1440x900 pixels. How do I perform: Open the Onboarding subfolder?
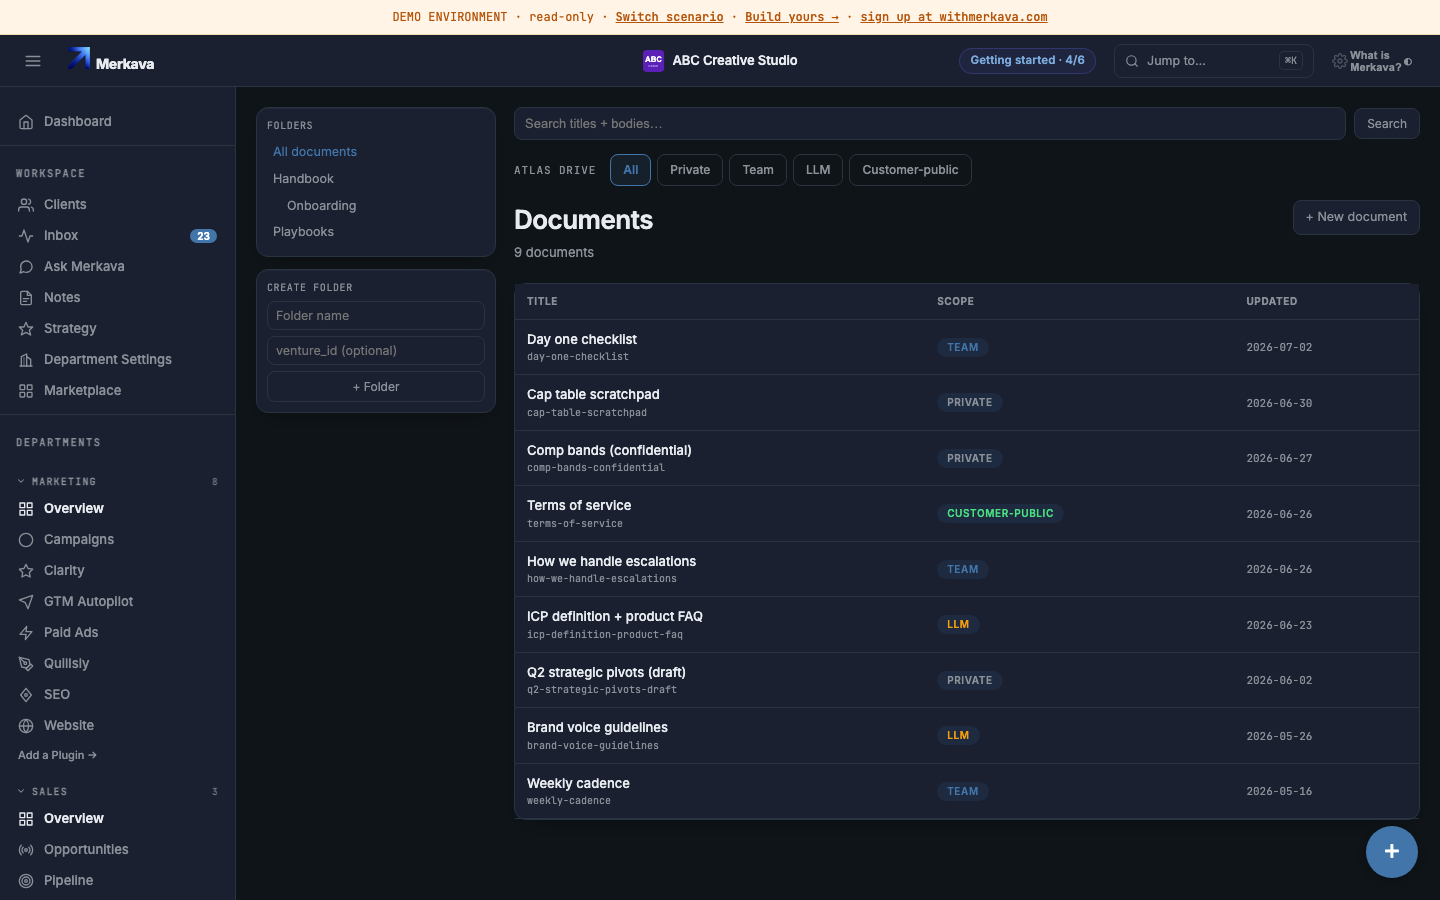(x=321, y=206)
